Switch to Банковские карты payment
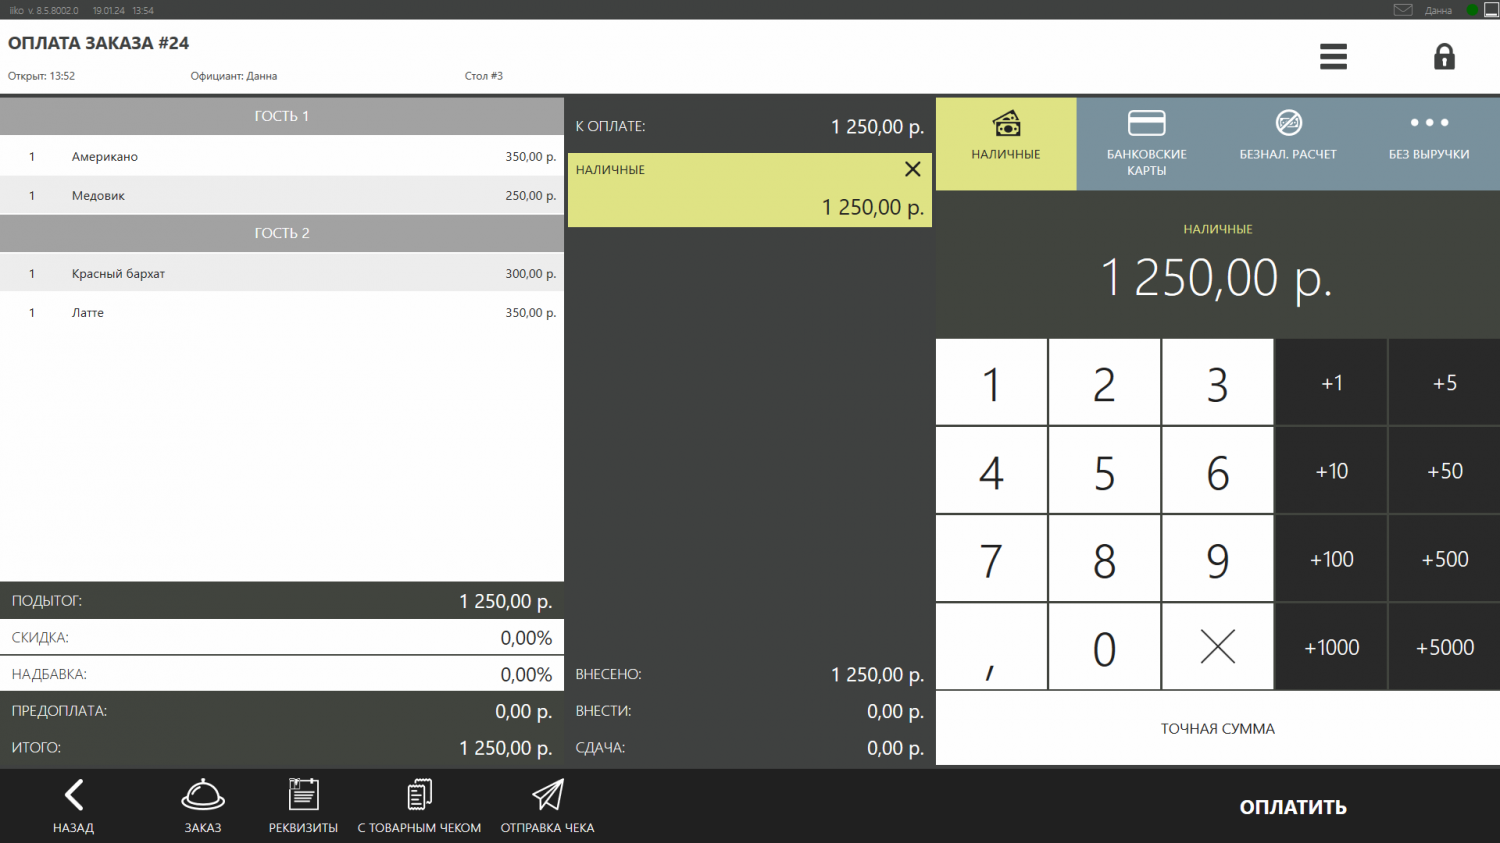This screenshot has height=843, width=1500. point(1146,143)
